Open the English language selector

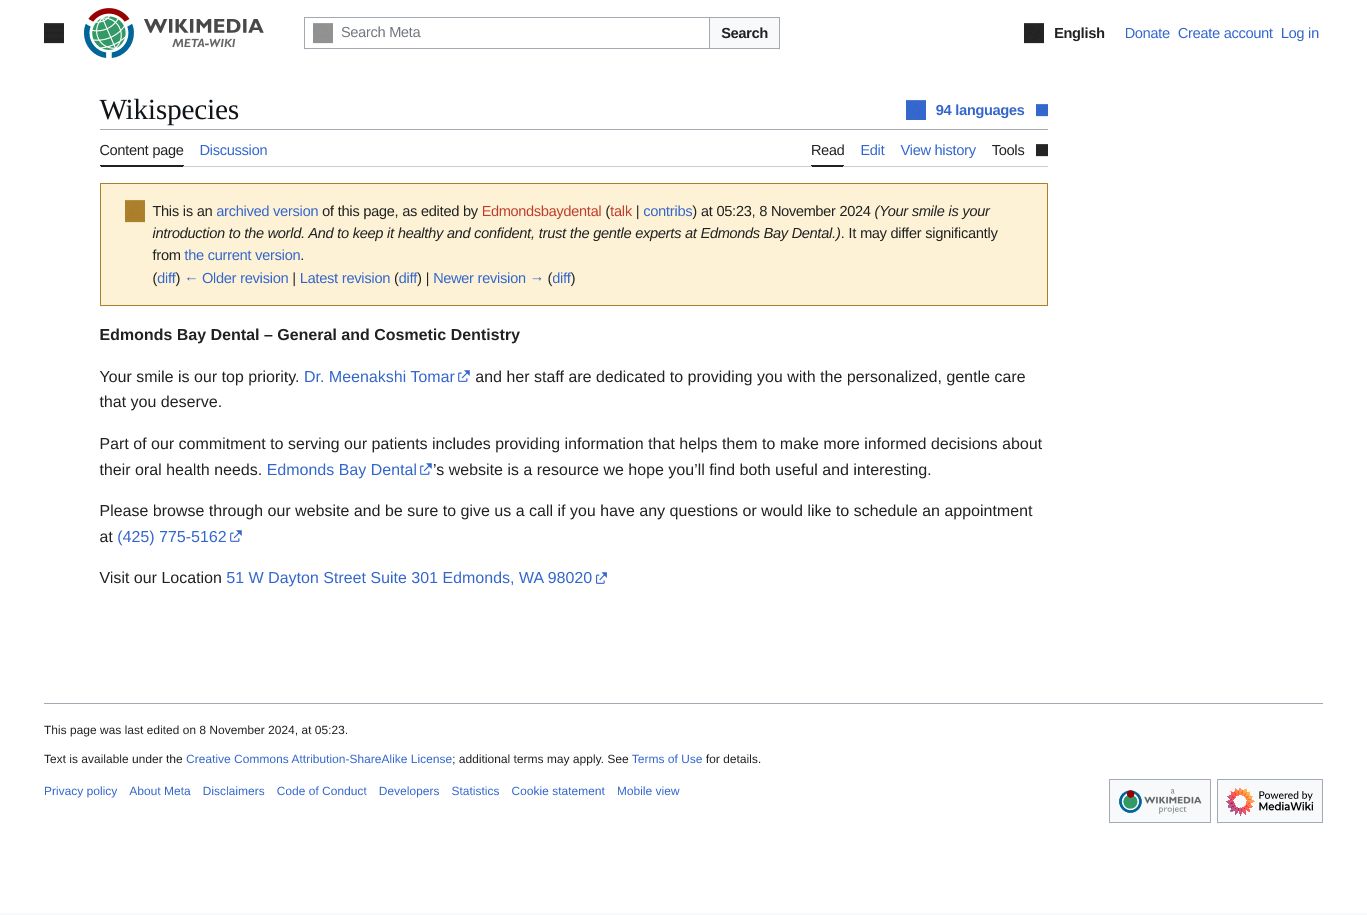(x=1078, y=33)
